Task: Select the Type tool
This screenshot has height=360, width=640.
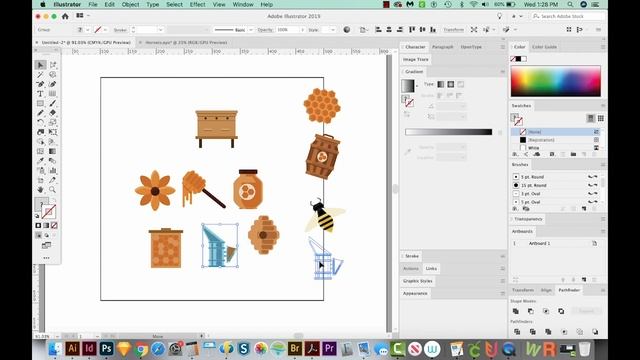Action: pos(40,94)
